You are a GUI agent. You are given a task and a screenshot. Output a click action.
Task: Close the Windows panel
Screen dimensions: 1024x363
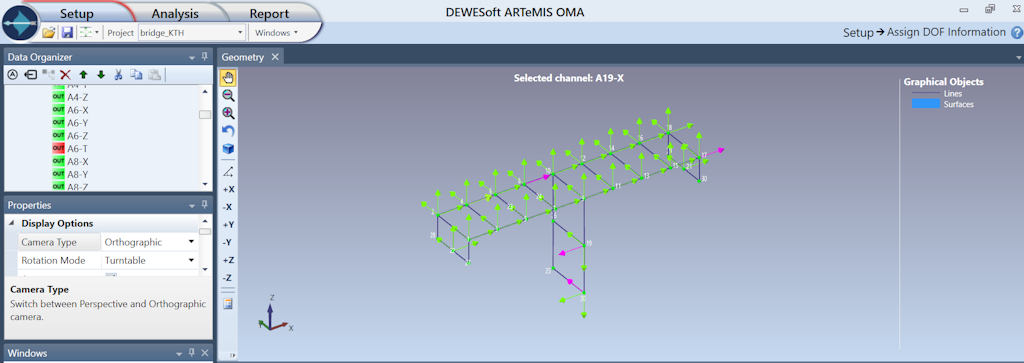click(x=205, y=353)
